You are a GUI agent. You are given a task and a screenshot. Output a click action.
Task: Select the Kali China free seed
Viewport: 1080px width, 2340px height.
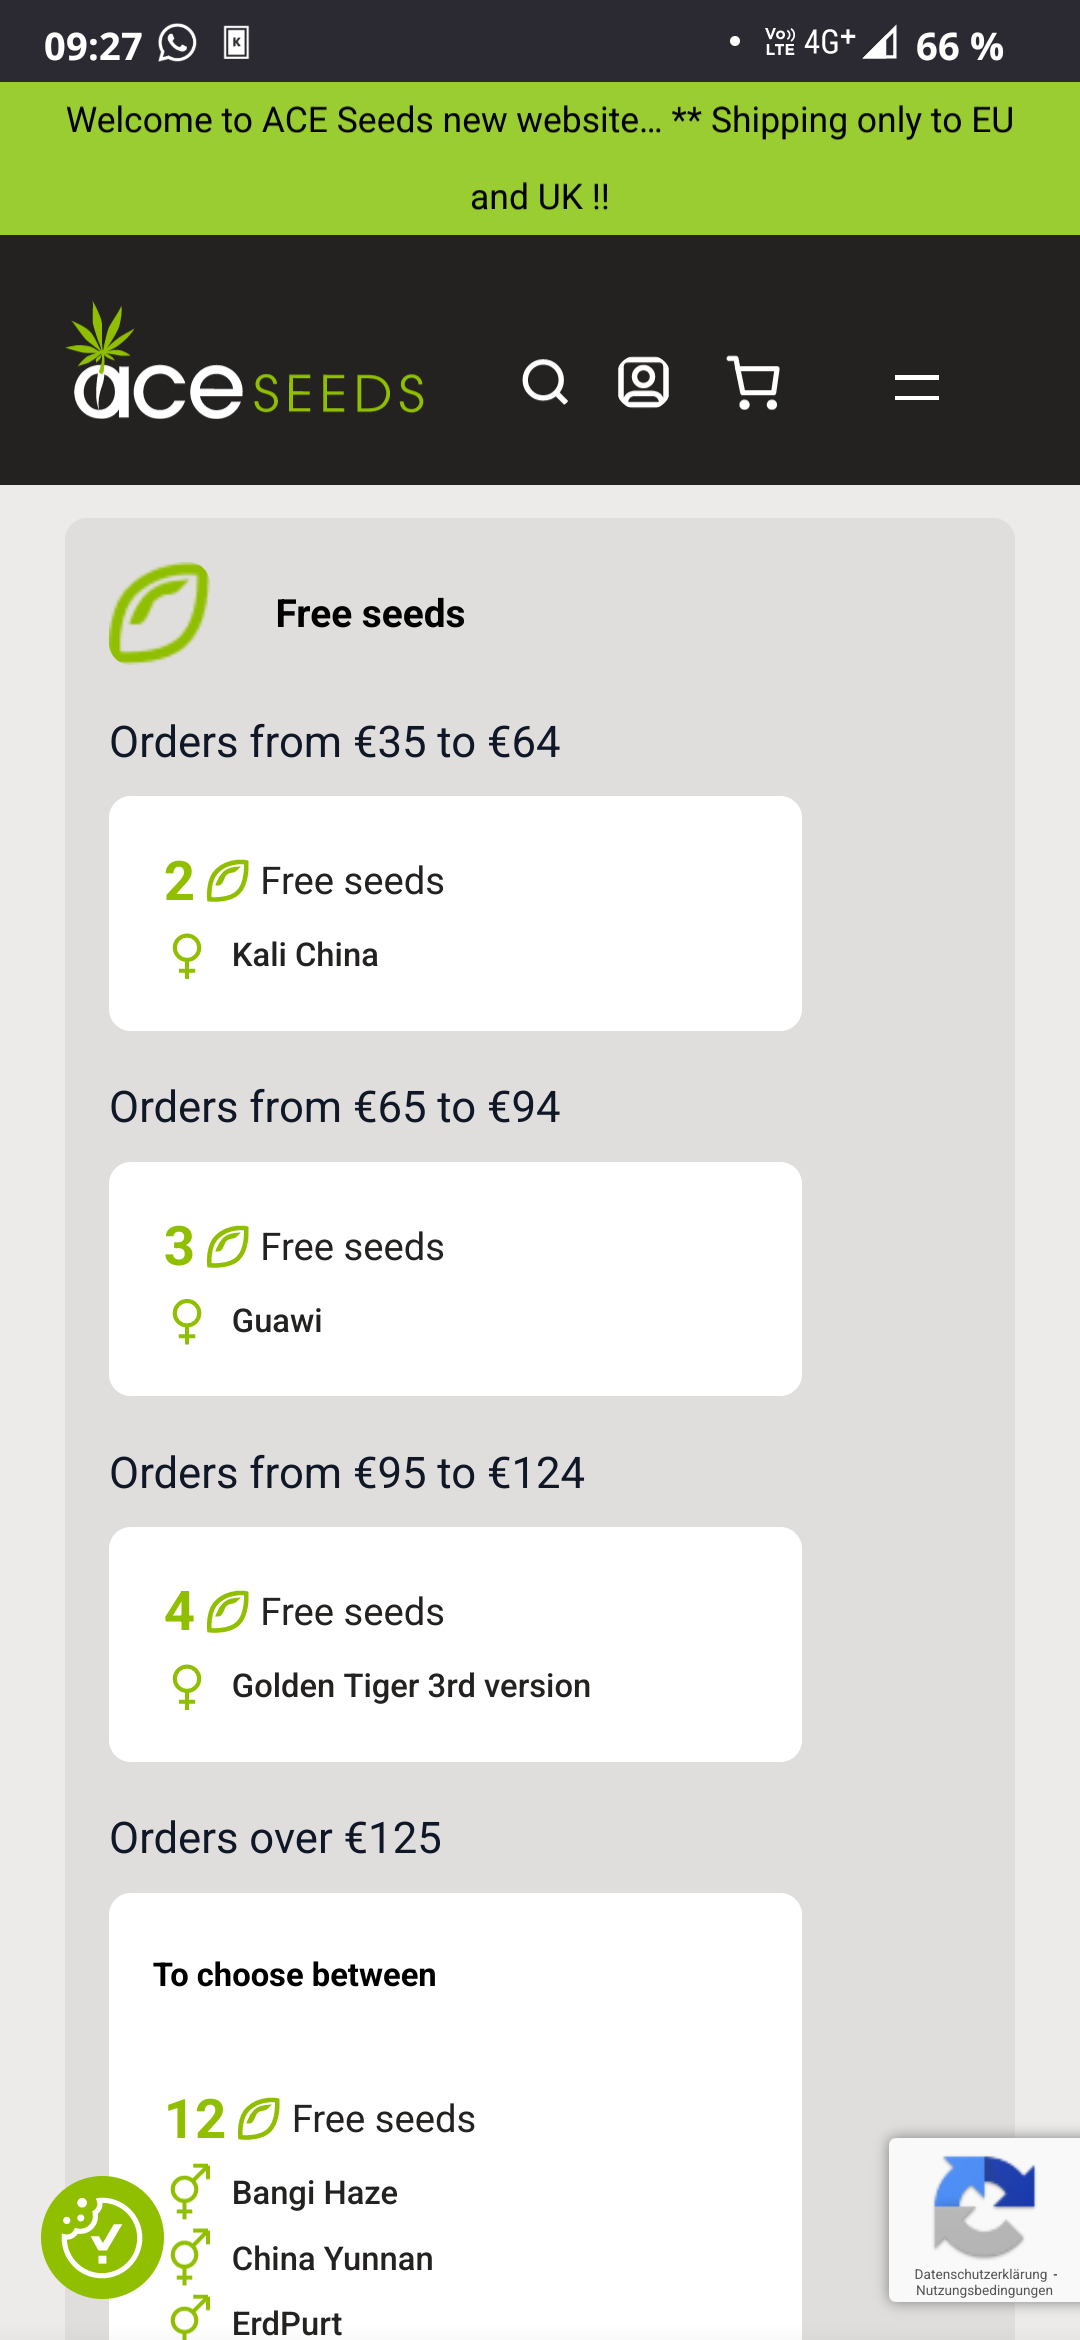pyautogui.click(x=305, y=955)
